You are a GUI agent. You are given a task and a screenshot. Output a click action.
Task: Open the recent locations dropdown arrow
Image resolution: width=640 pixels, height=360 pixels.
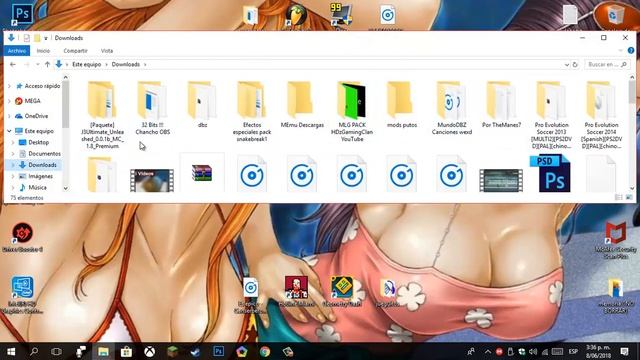[38, 64]
